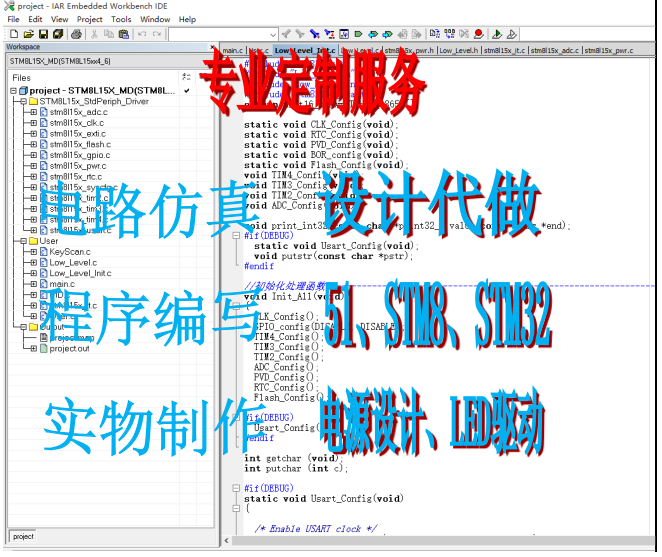Screen dimensions: 662x557
Task: Open the Edit menu
Action: (35, 19)
